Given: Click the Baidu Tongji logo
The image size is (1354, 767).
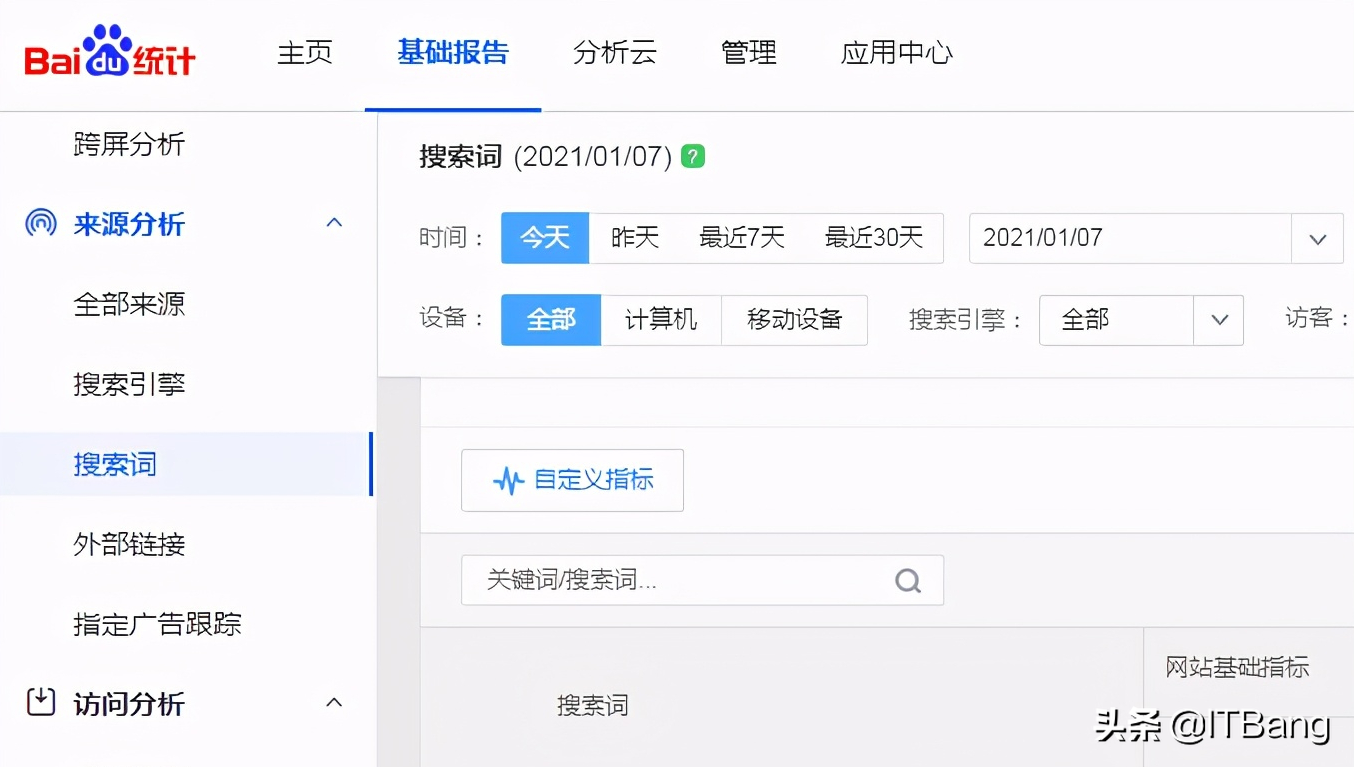Looking at the screenshot, I should [110, 52].
